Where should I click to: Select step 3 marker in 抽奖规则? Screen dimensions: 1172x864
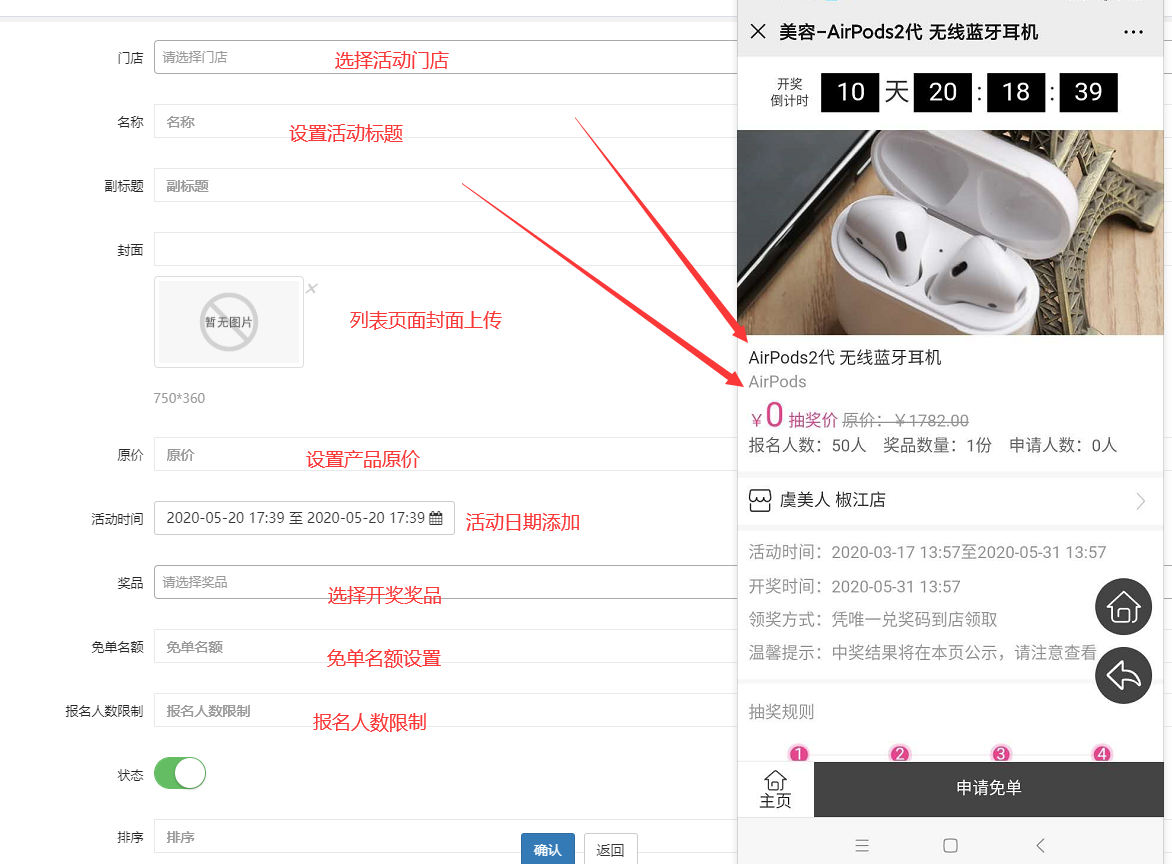point(1000,753)
